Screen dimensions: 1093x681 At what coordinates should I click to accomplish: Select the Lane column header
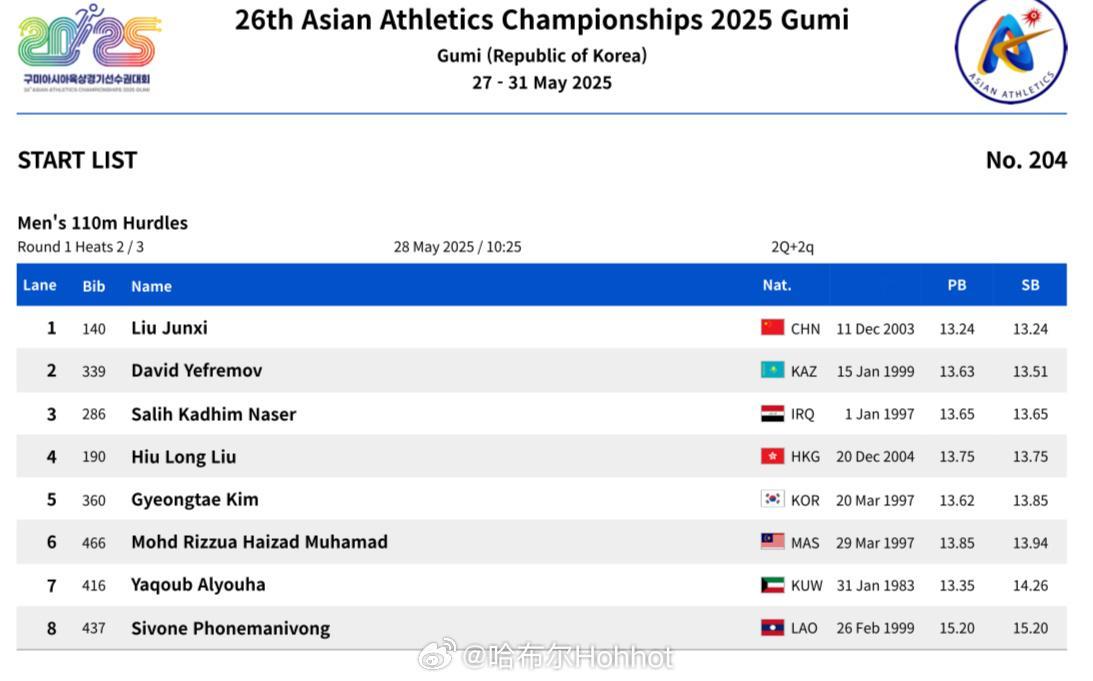[x=40, y=285]
